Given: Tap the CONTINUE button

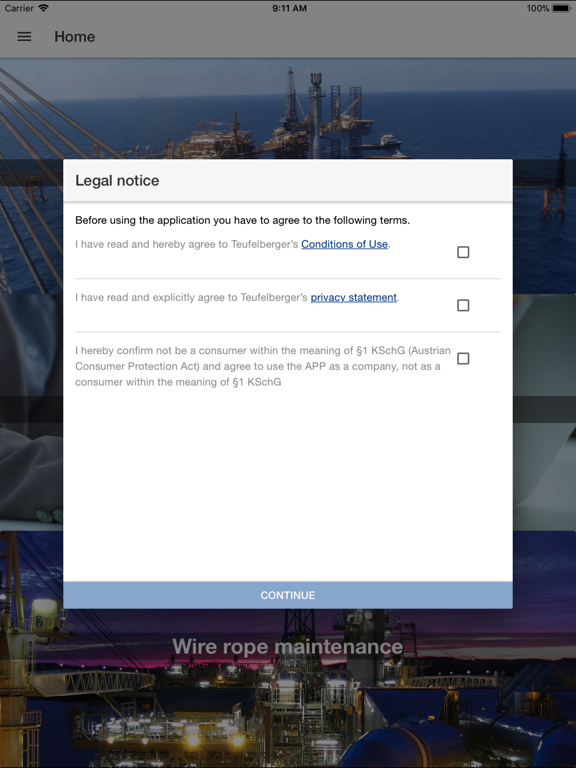Looking at the screenshot, I should (288, 595).
